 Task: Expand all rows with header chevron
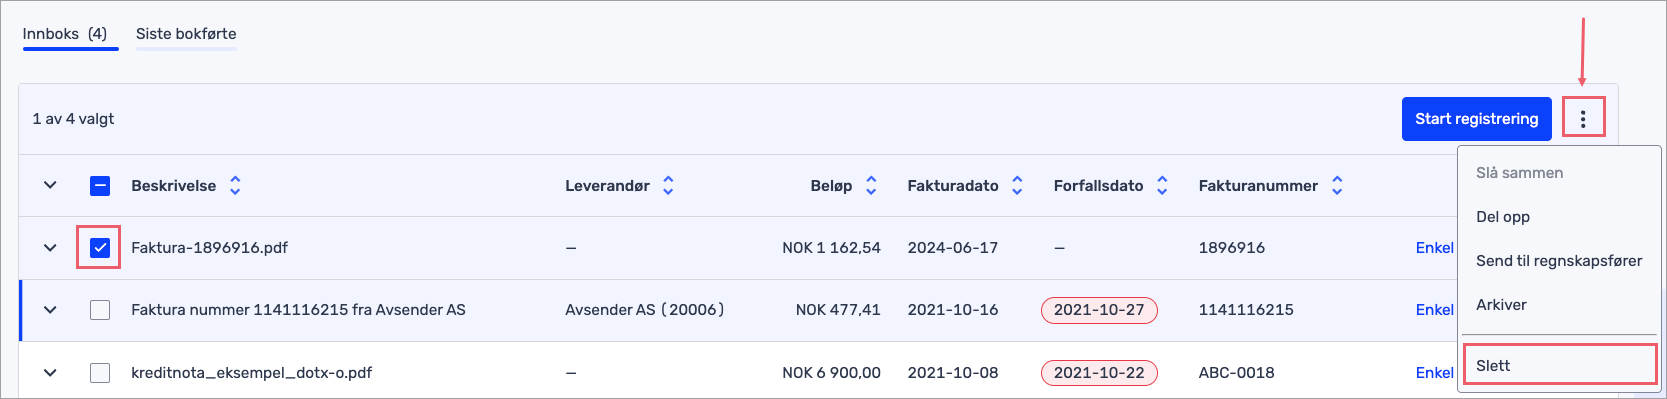[50, 185]
